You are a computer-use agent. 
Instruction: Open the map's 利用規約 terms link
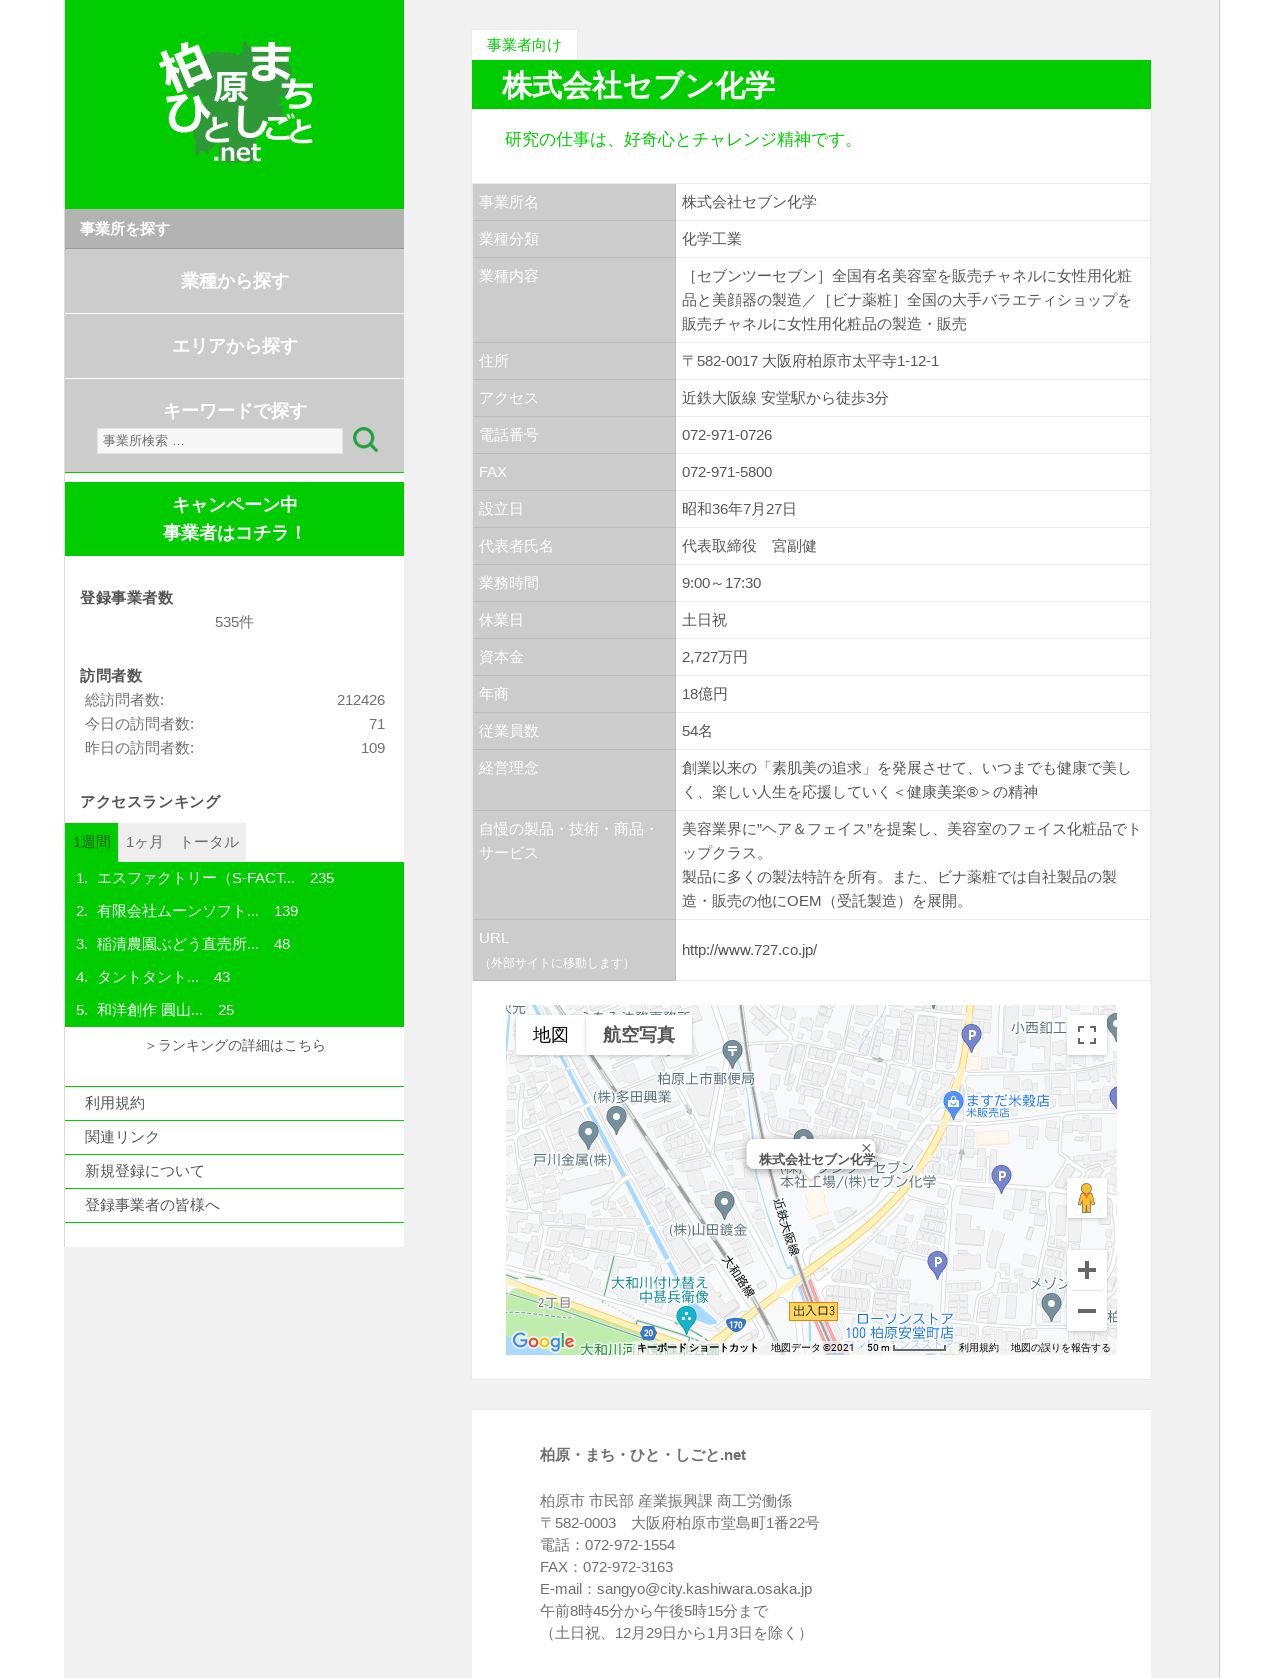click(978, 1348)
